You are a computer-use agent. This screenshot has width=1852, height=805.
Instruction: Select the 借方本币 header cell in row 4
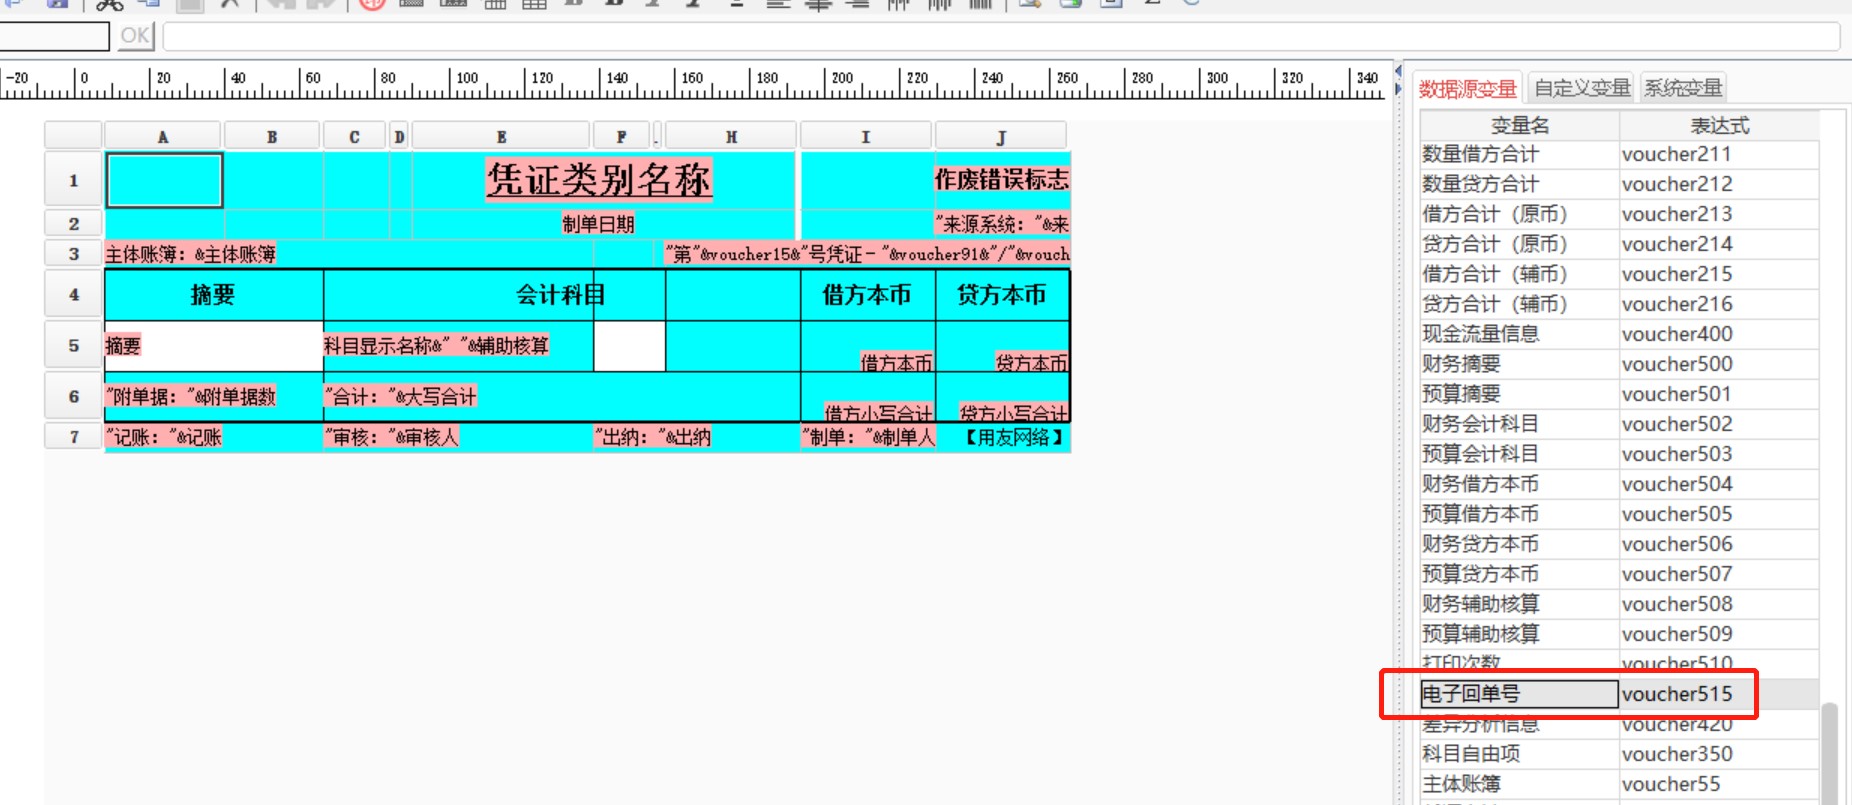pyautogui.click(x=867, y=295)
